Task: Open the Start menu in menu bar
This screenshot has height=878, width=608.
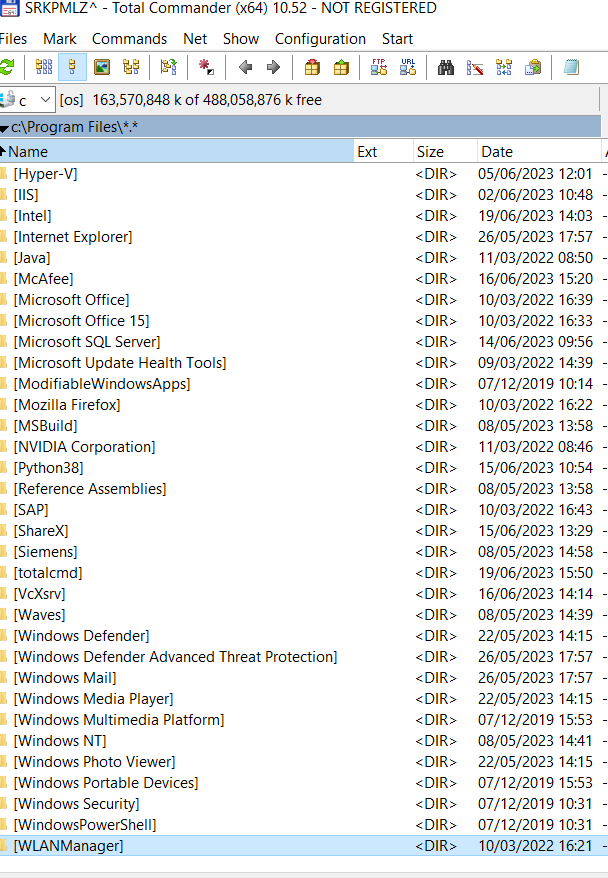Action: click(x=397, y=39)
